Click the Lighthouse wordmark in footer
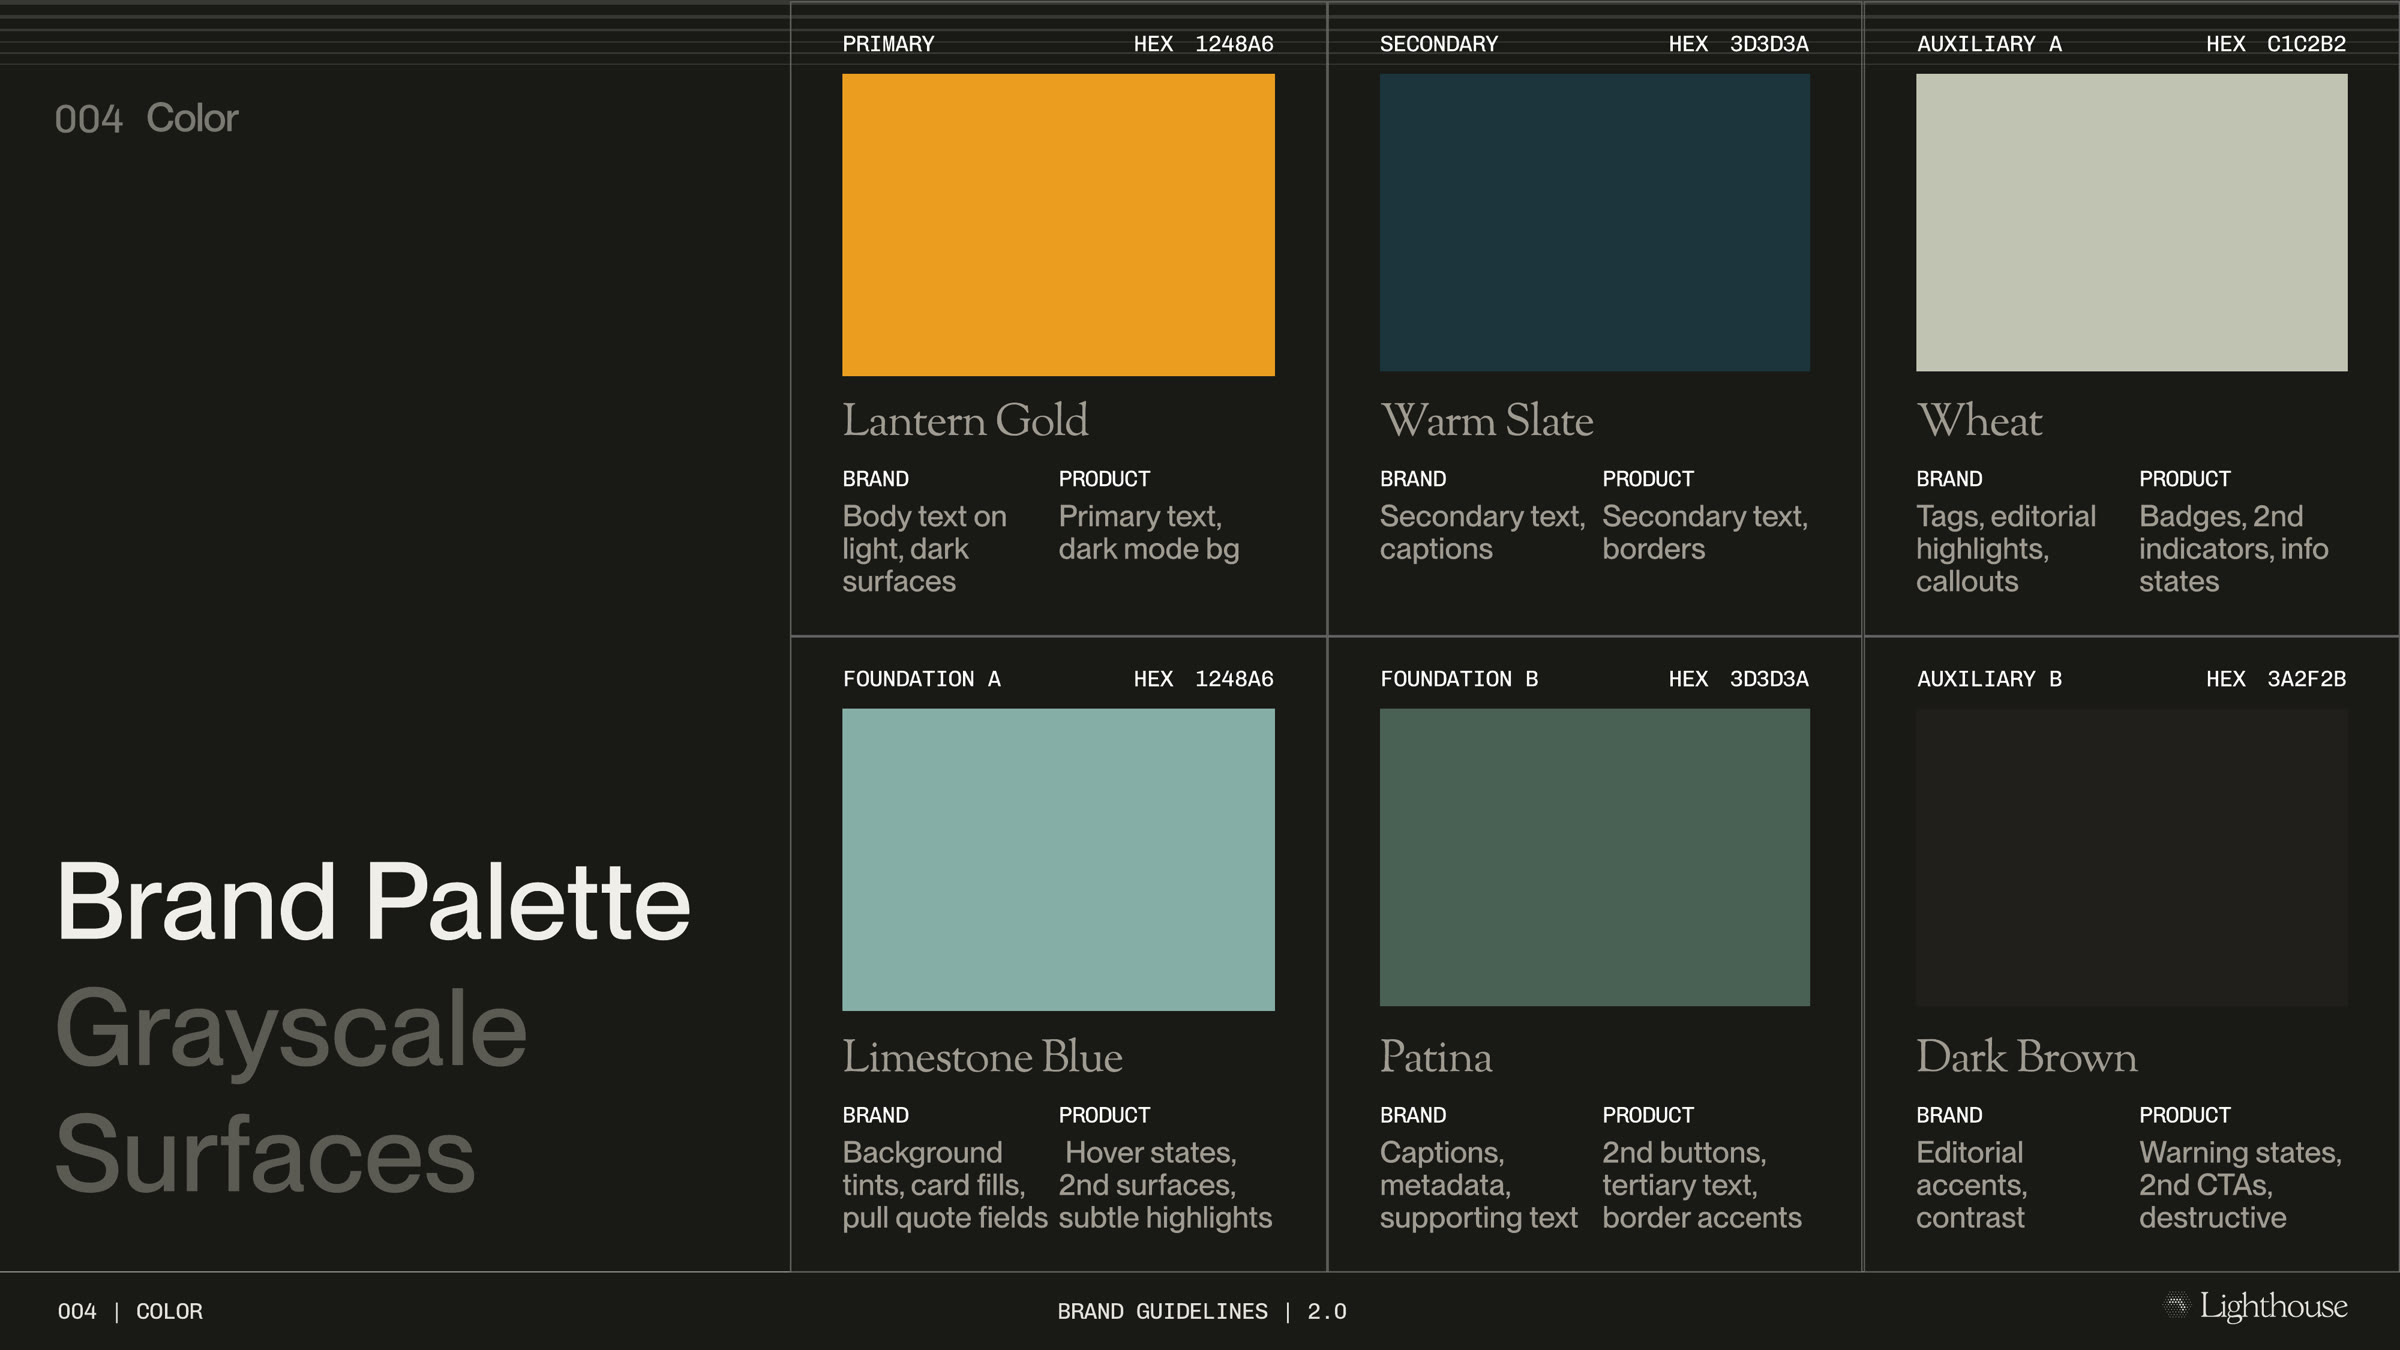 click(2274, 1306)
